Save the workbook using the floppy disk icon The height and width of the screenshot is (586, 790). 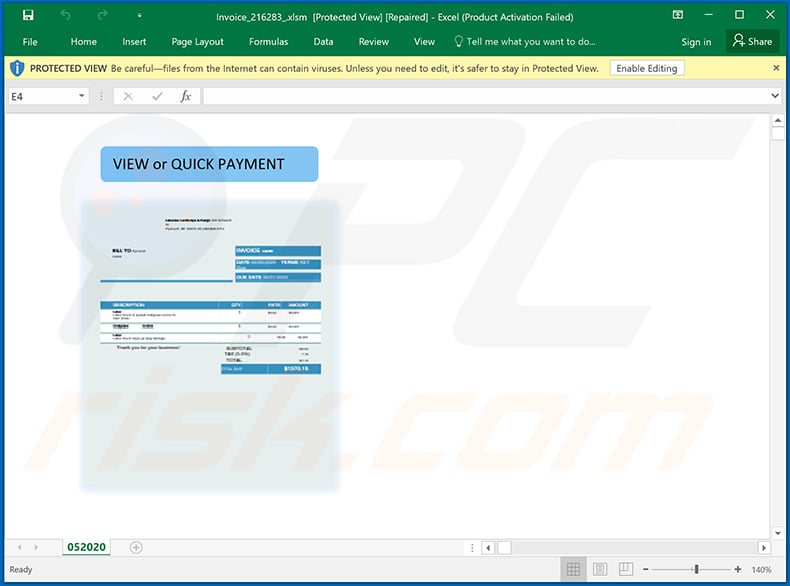[28, 15]
